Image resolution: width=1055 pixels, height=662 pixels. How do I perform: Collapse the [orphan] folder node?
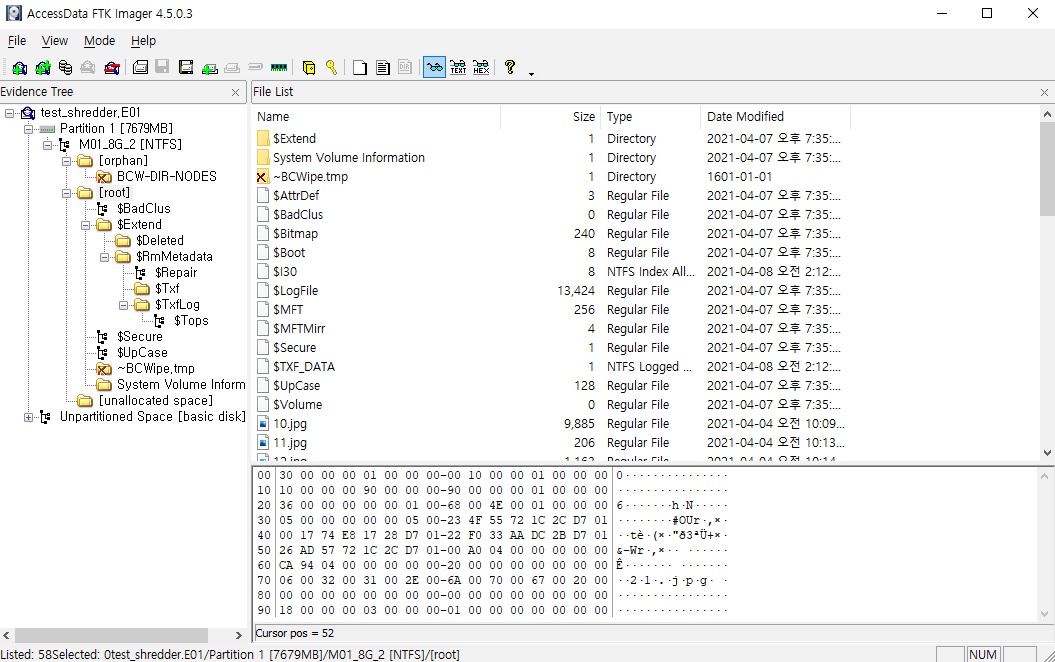(67, 161)
